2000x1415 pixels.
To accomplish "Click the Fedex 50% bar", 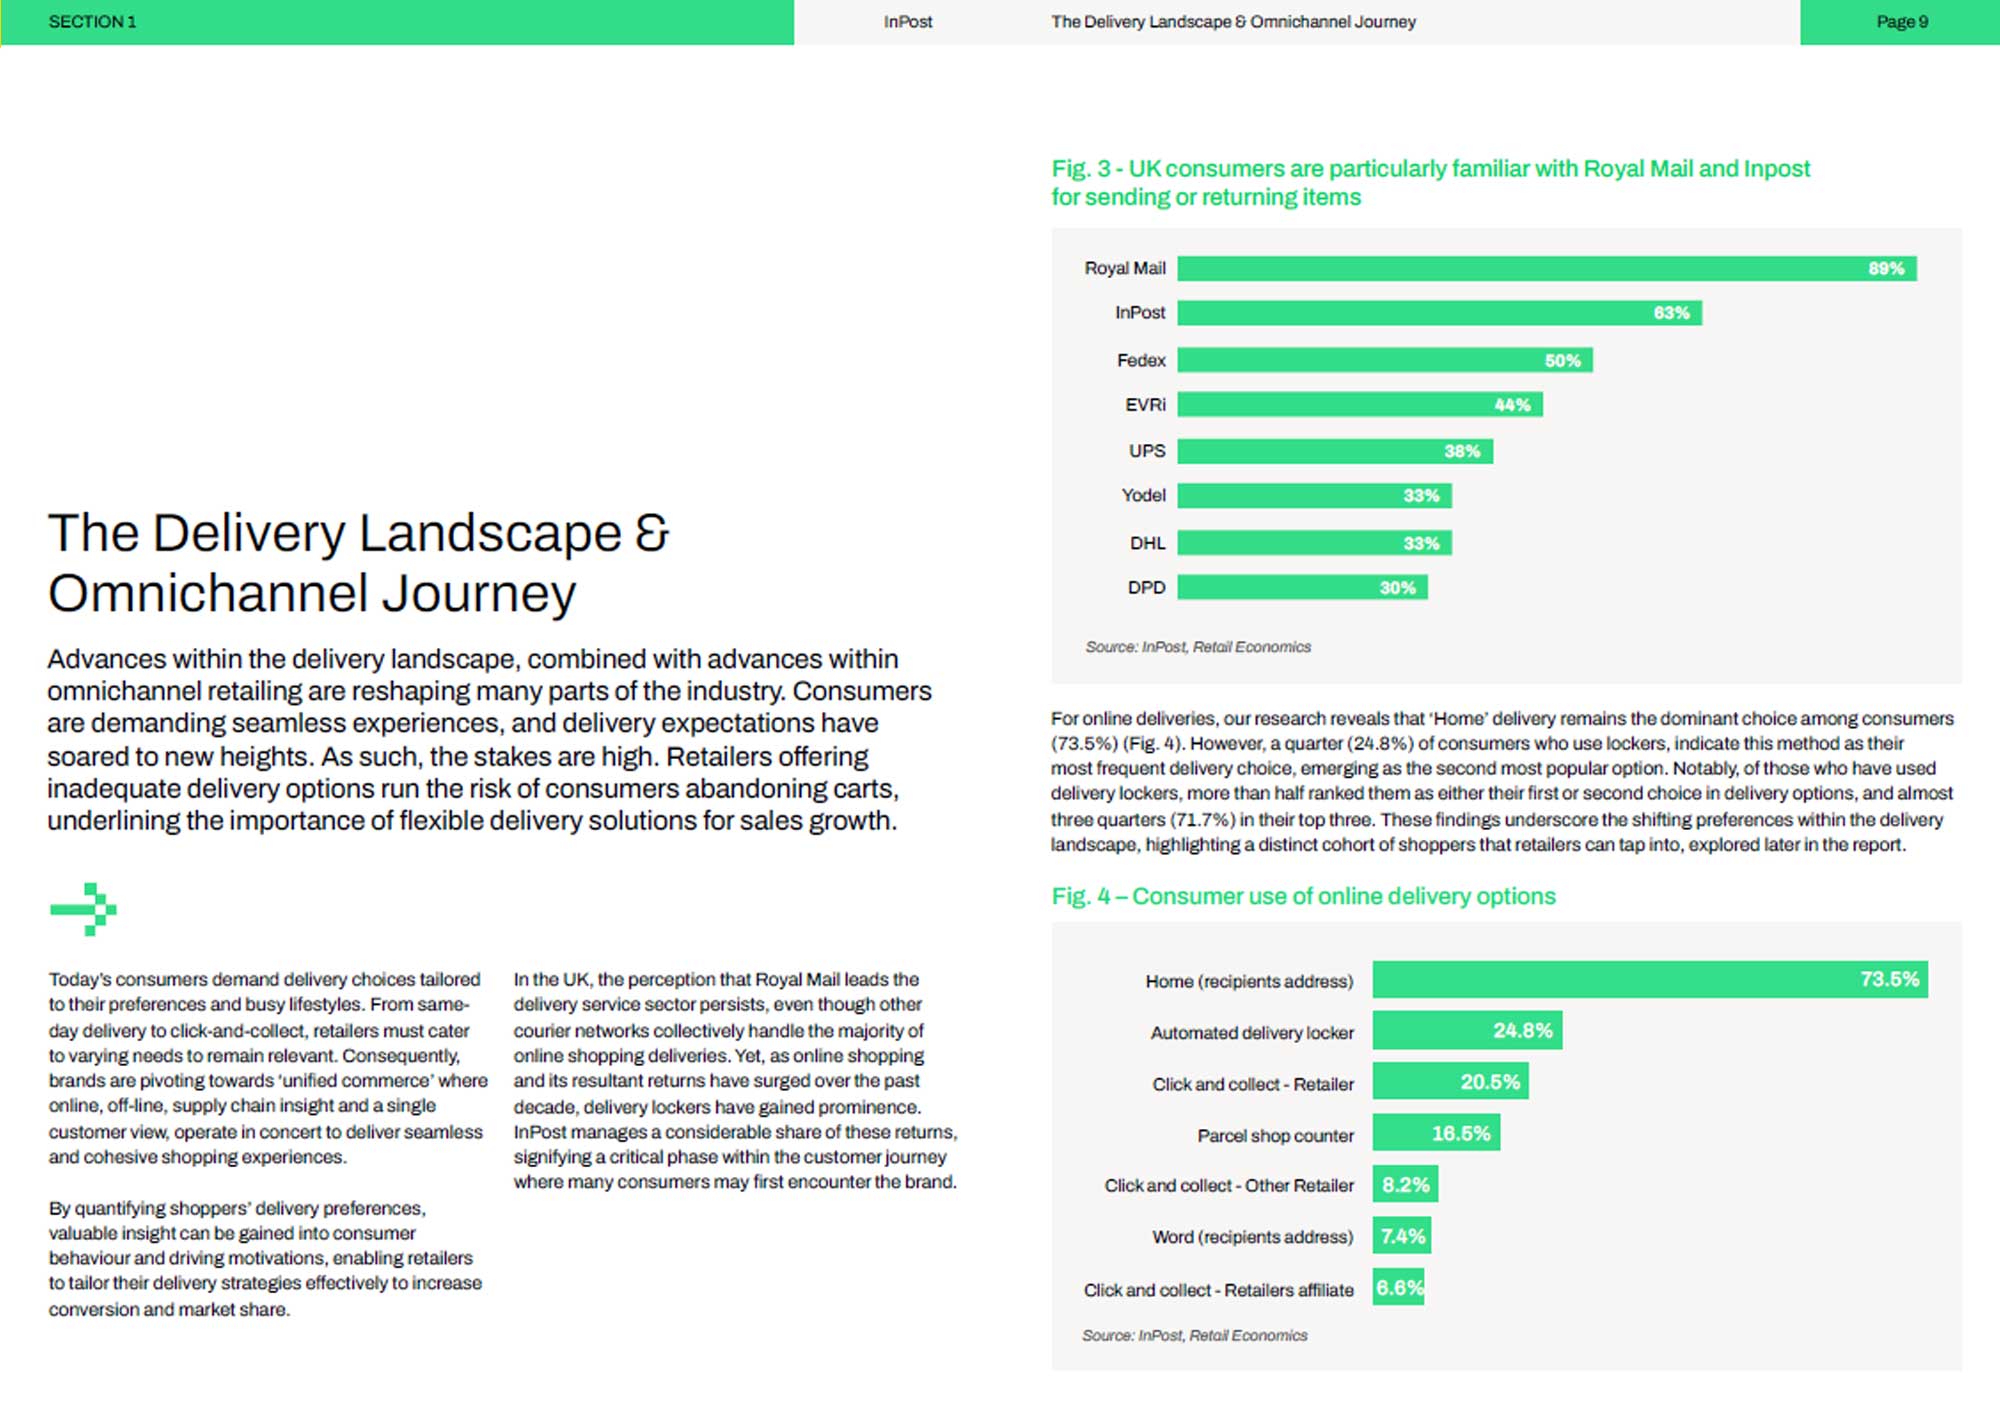I will 1384,360.
